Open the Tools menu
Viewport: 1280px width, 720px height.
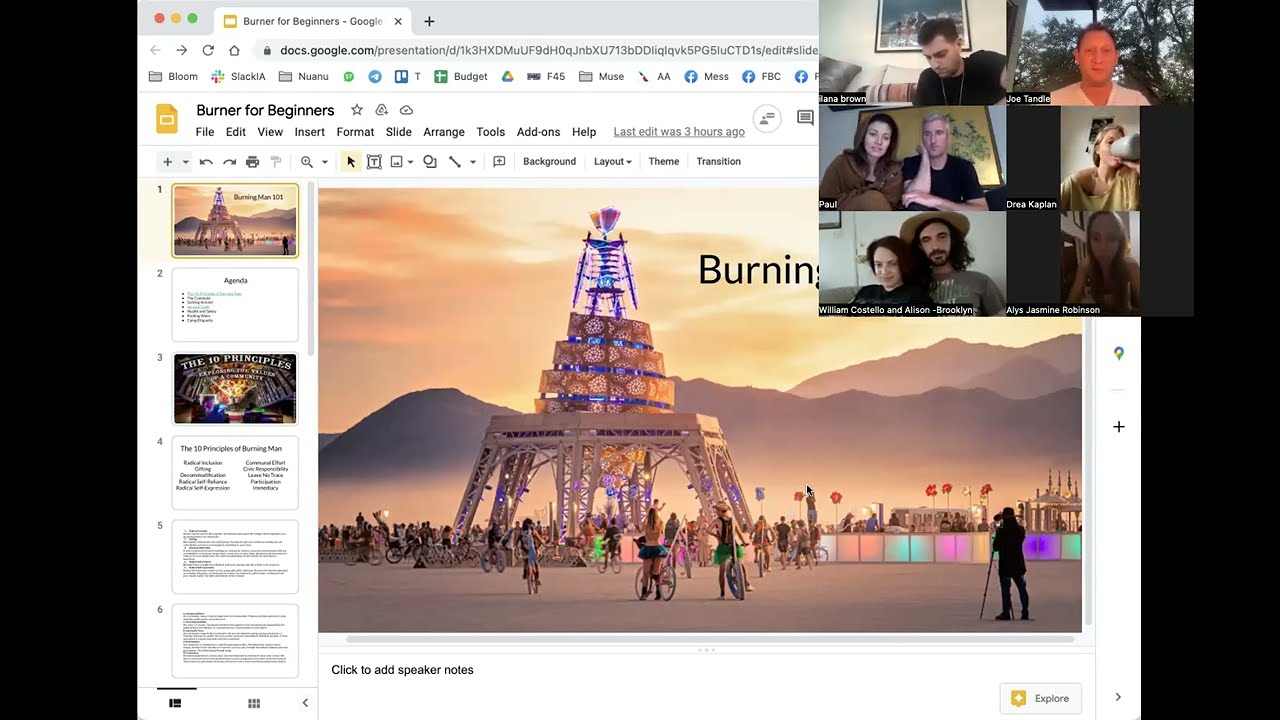coord(491,132)
